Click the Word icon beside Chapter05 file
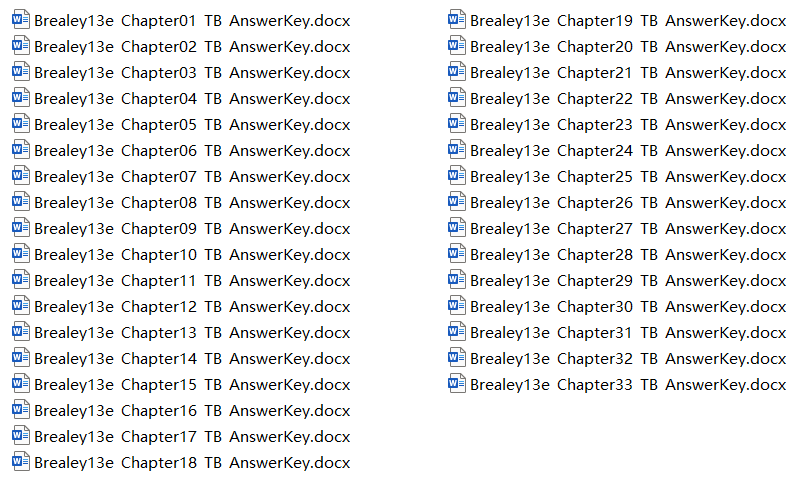The image size is (800, 479). 20,124
